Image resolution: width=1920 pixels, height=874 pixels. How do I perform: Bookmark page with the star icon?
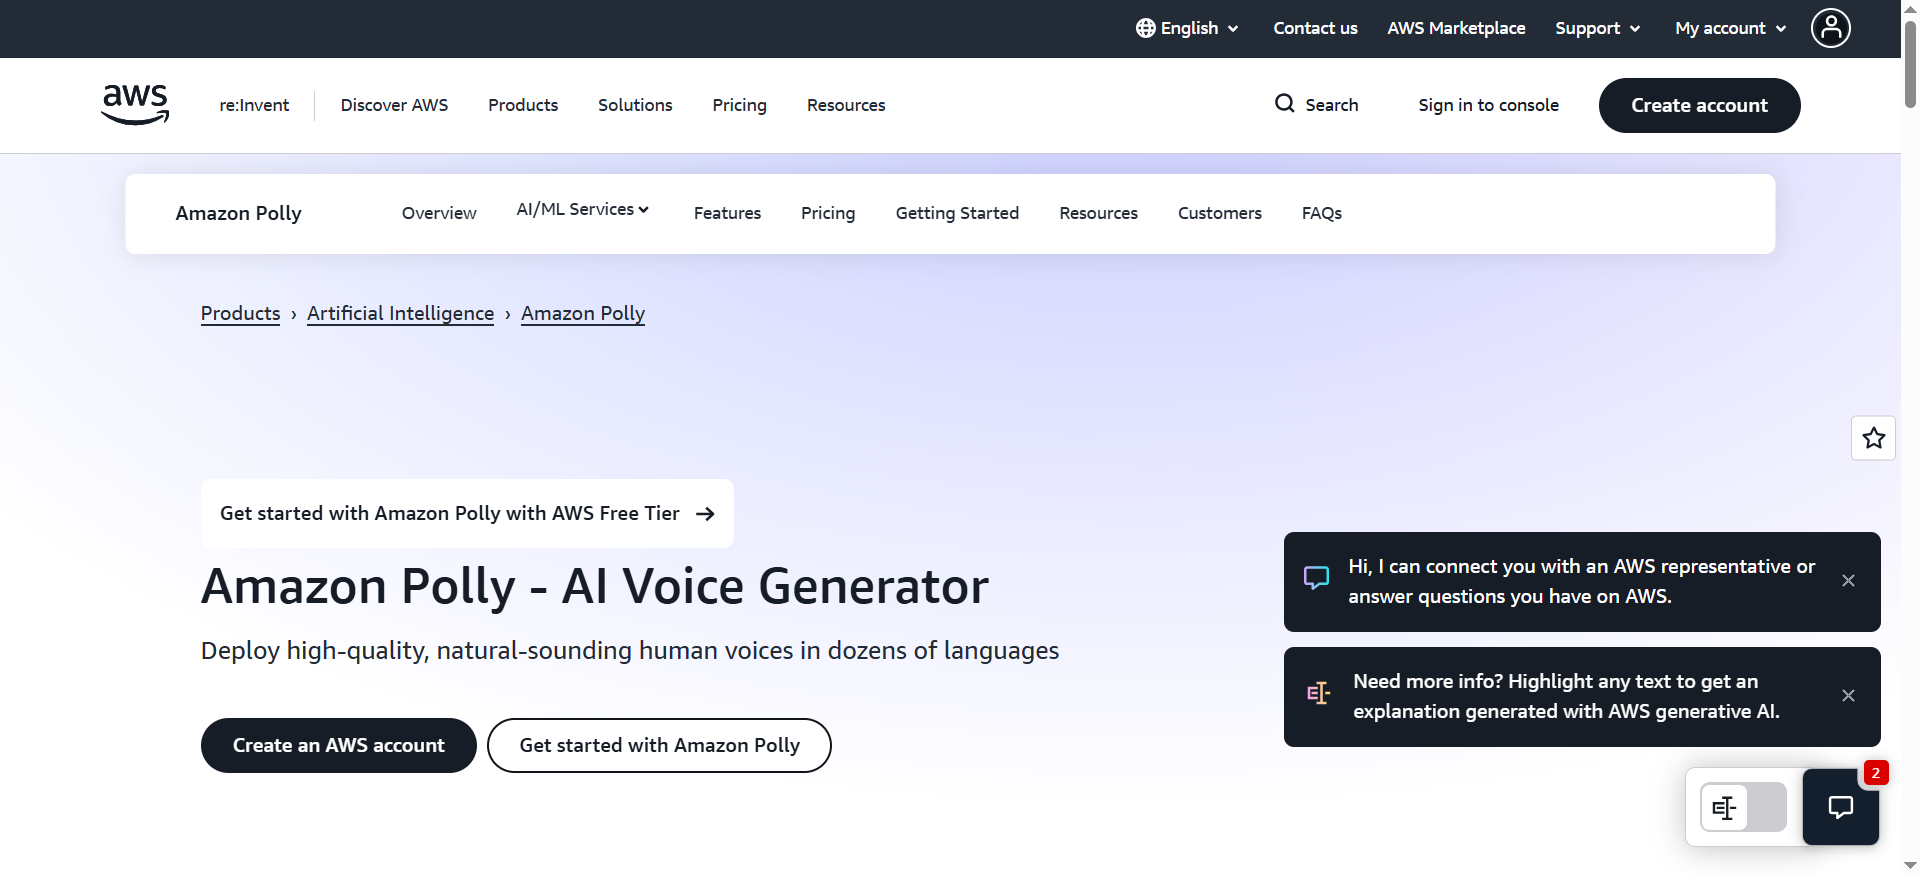pos(1873,438)
